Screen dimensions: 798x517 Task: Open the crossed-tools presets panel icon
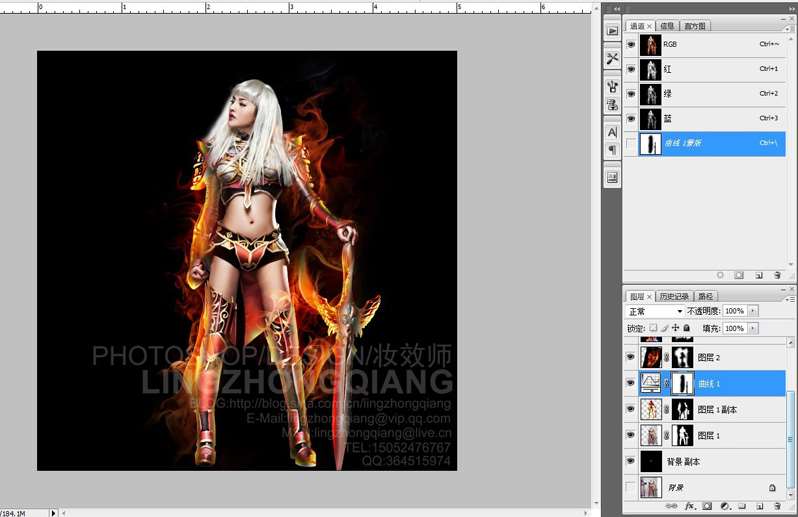pos(612,59)
